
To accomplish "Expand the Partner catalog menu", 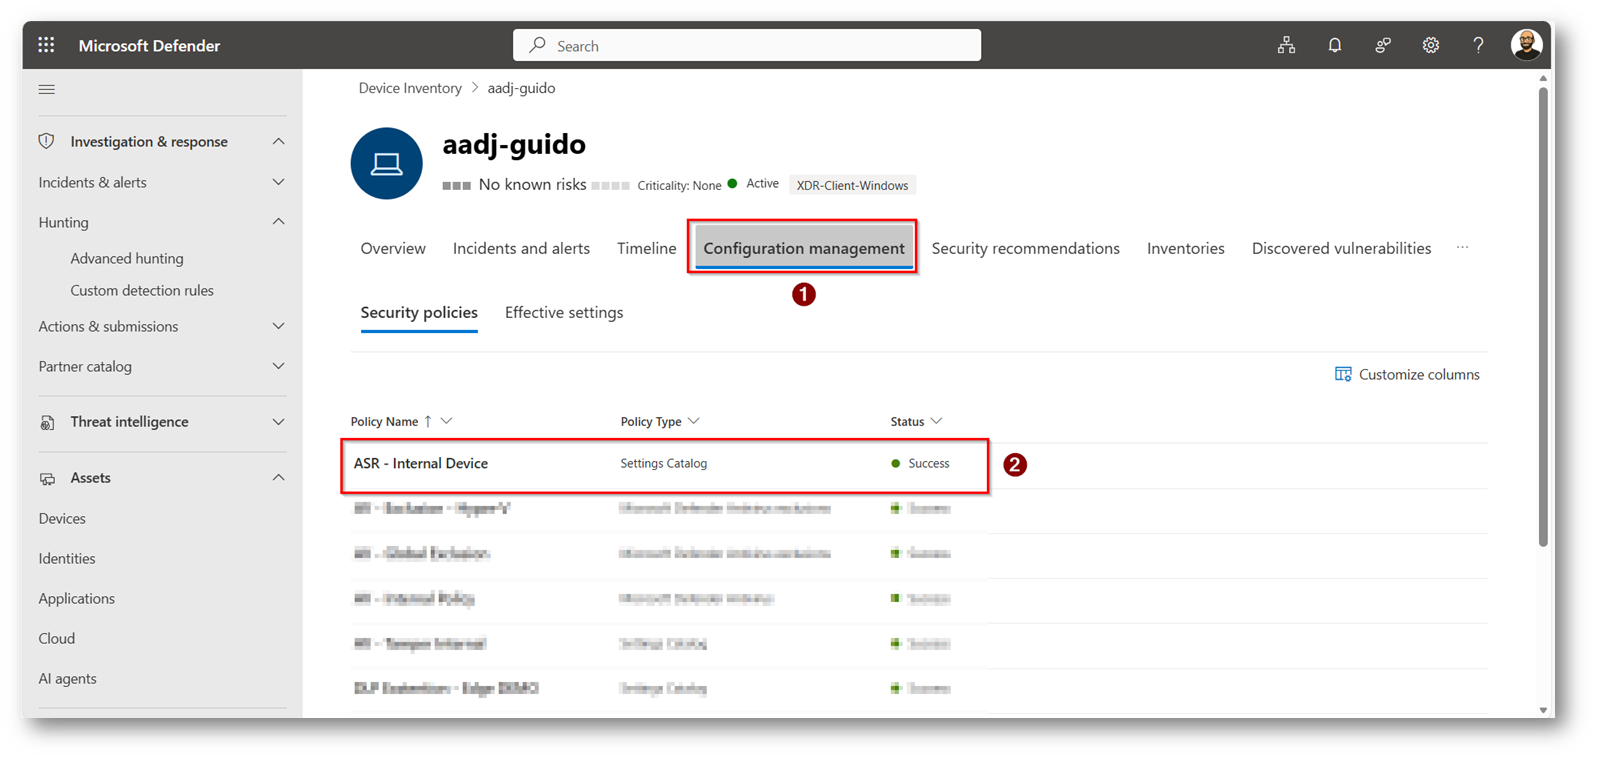I will click(278, 366).
